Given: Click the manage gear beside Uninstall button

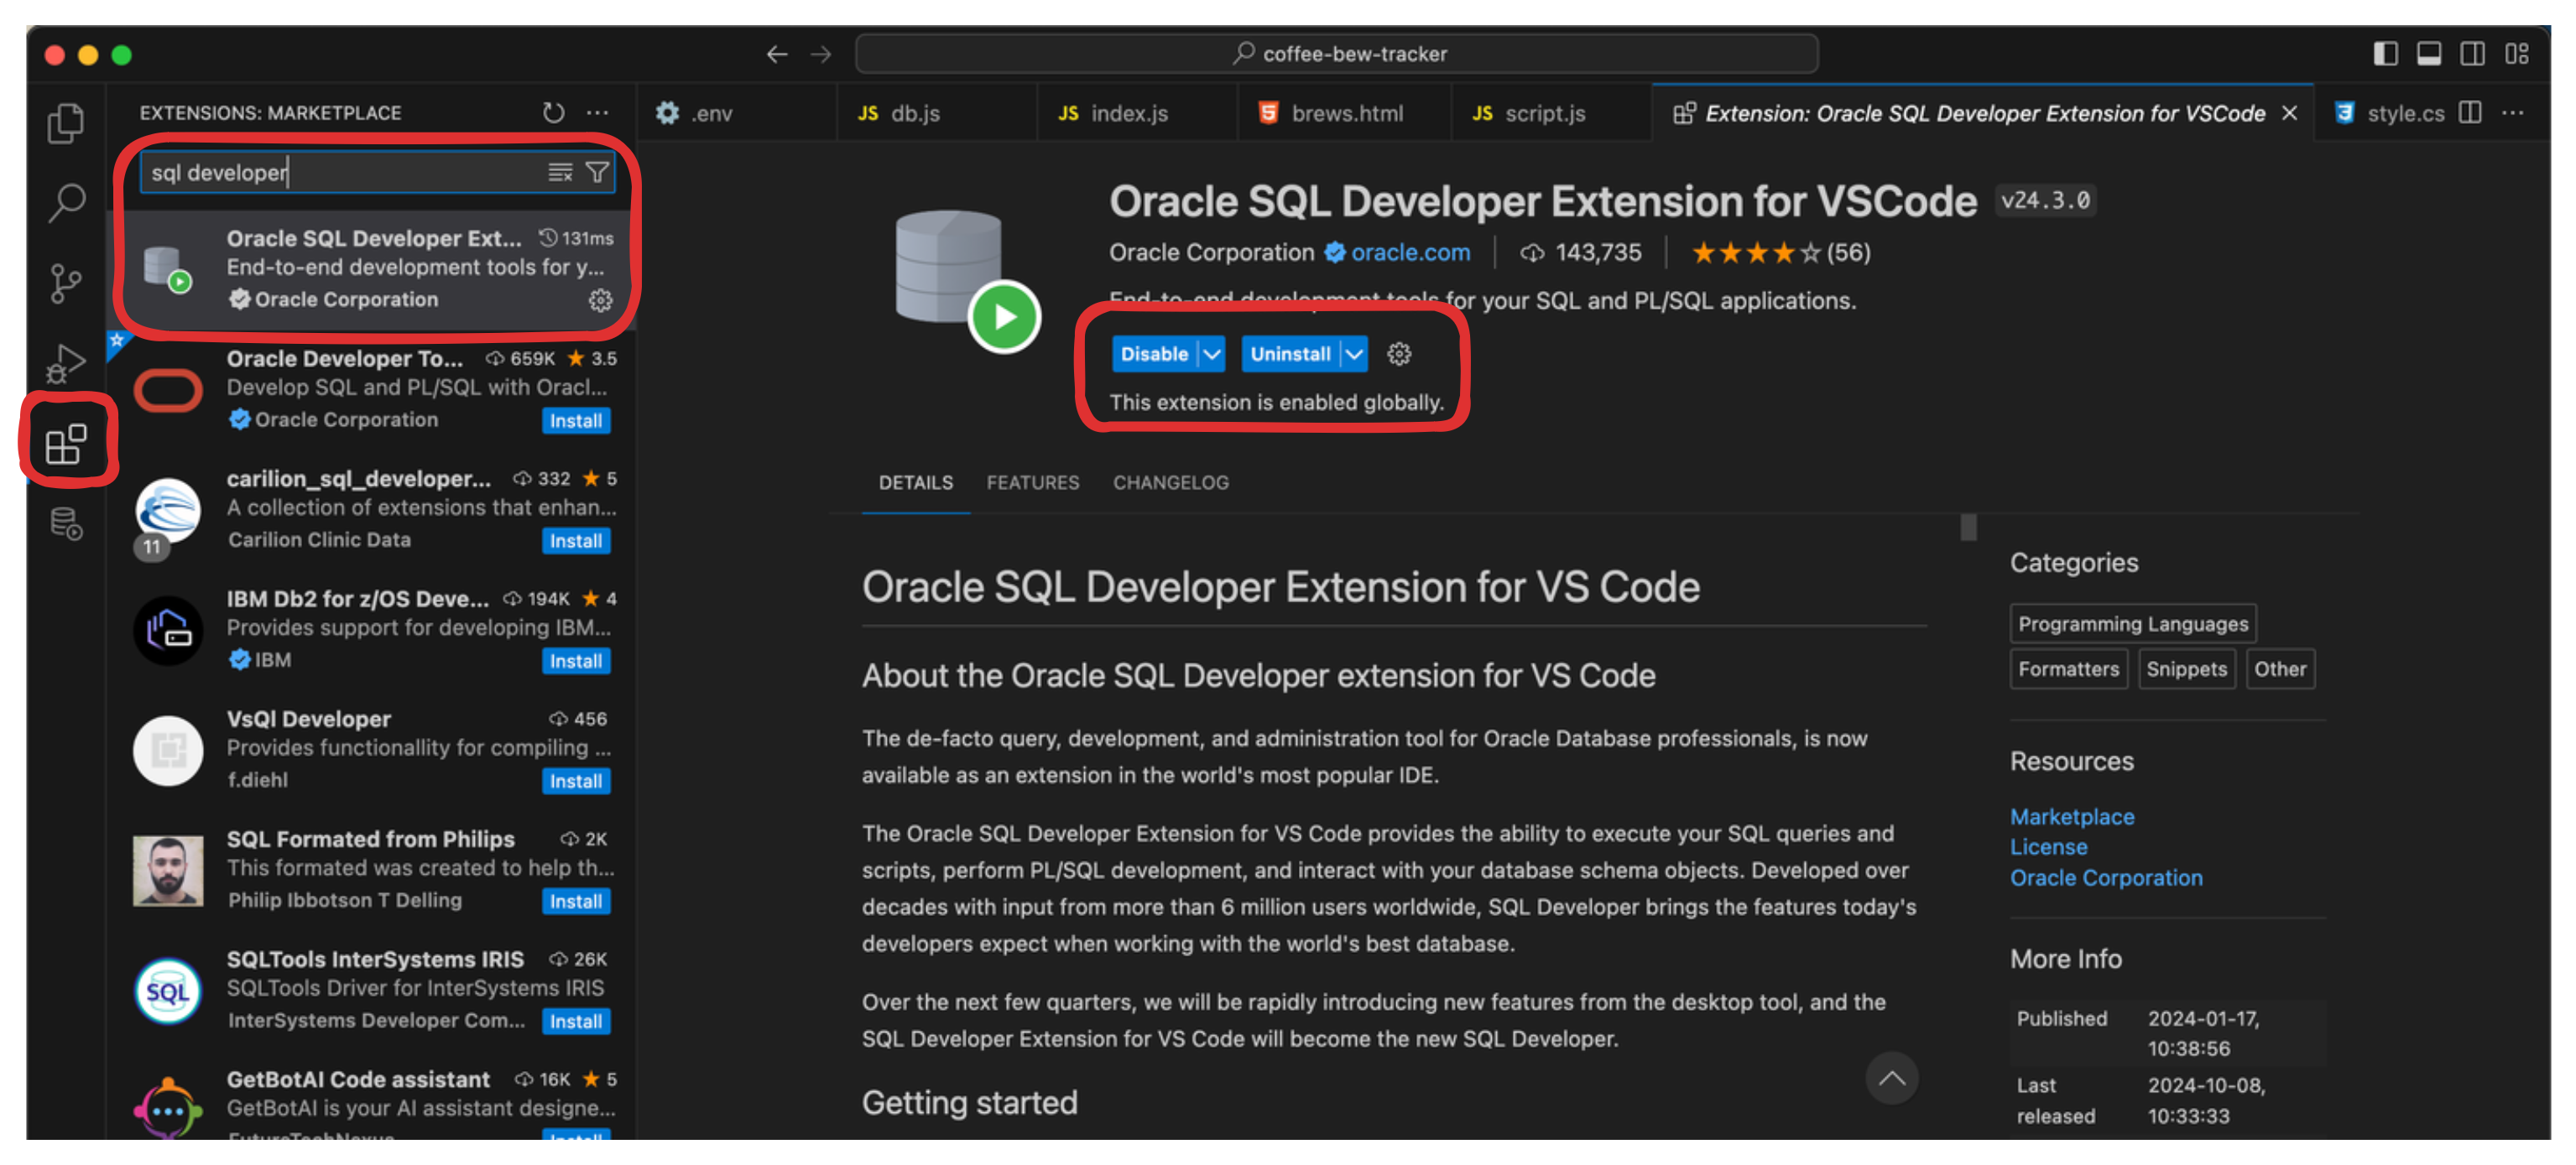Looking at the screenshot, I should 1399,354.
